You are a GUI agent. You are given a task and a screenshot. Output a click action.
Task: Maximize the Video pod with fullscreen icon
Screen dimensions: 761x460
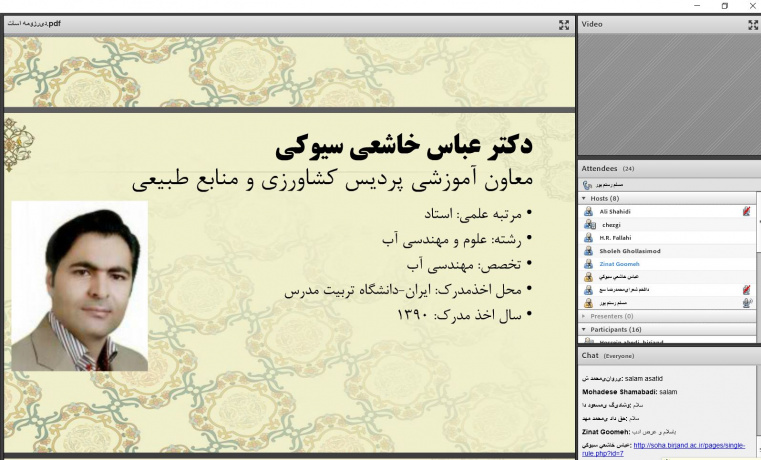point(753,25)
